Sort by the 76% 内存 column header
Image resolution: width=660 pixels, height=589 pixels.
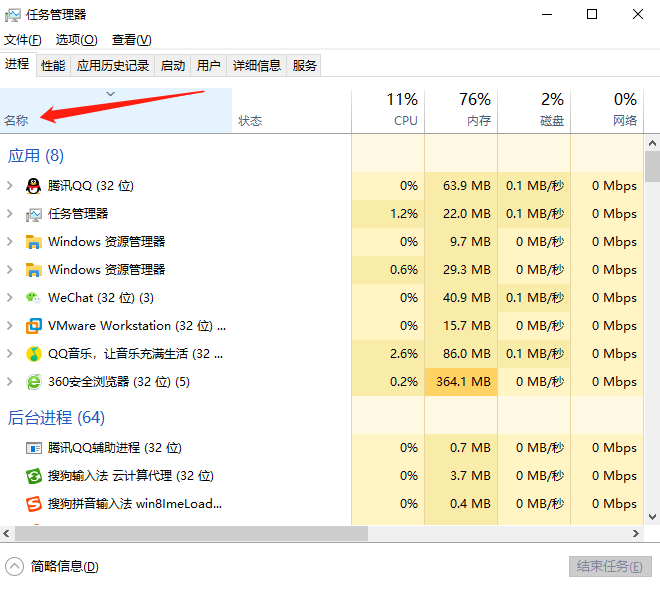461,111
